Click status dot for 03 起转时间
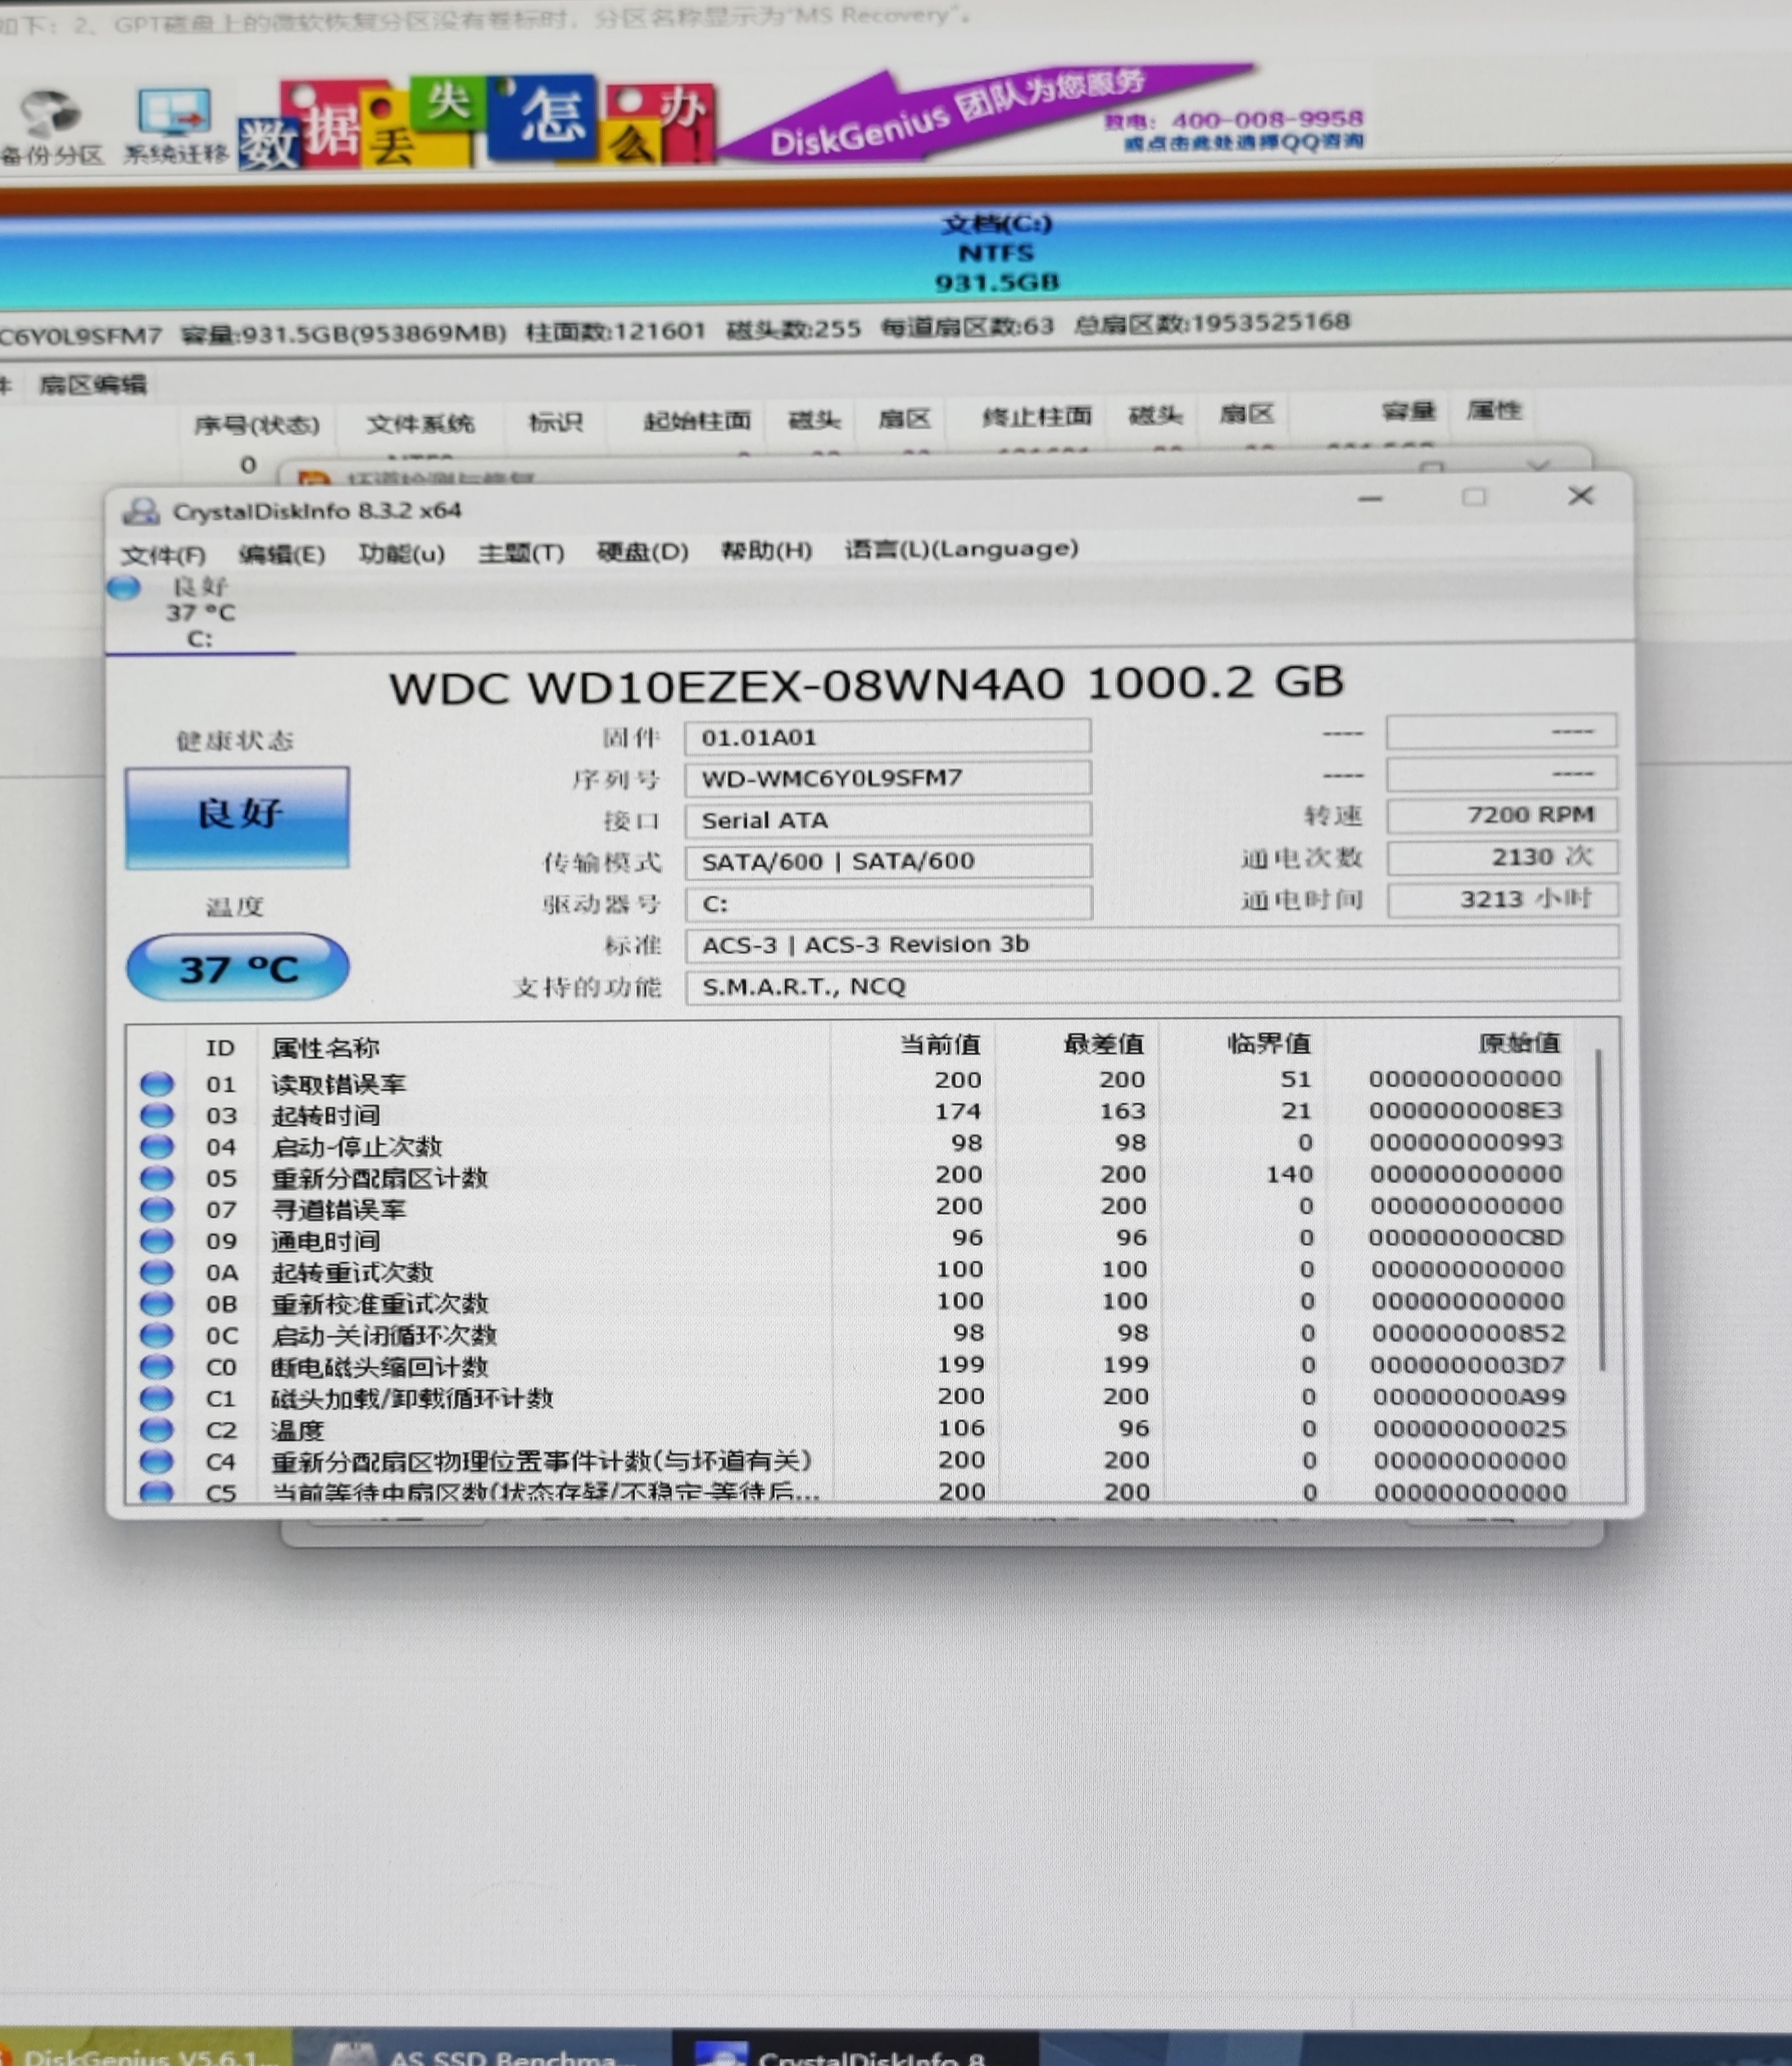The image size is (1792, 2066). point(157,1115)
